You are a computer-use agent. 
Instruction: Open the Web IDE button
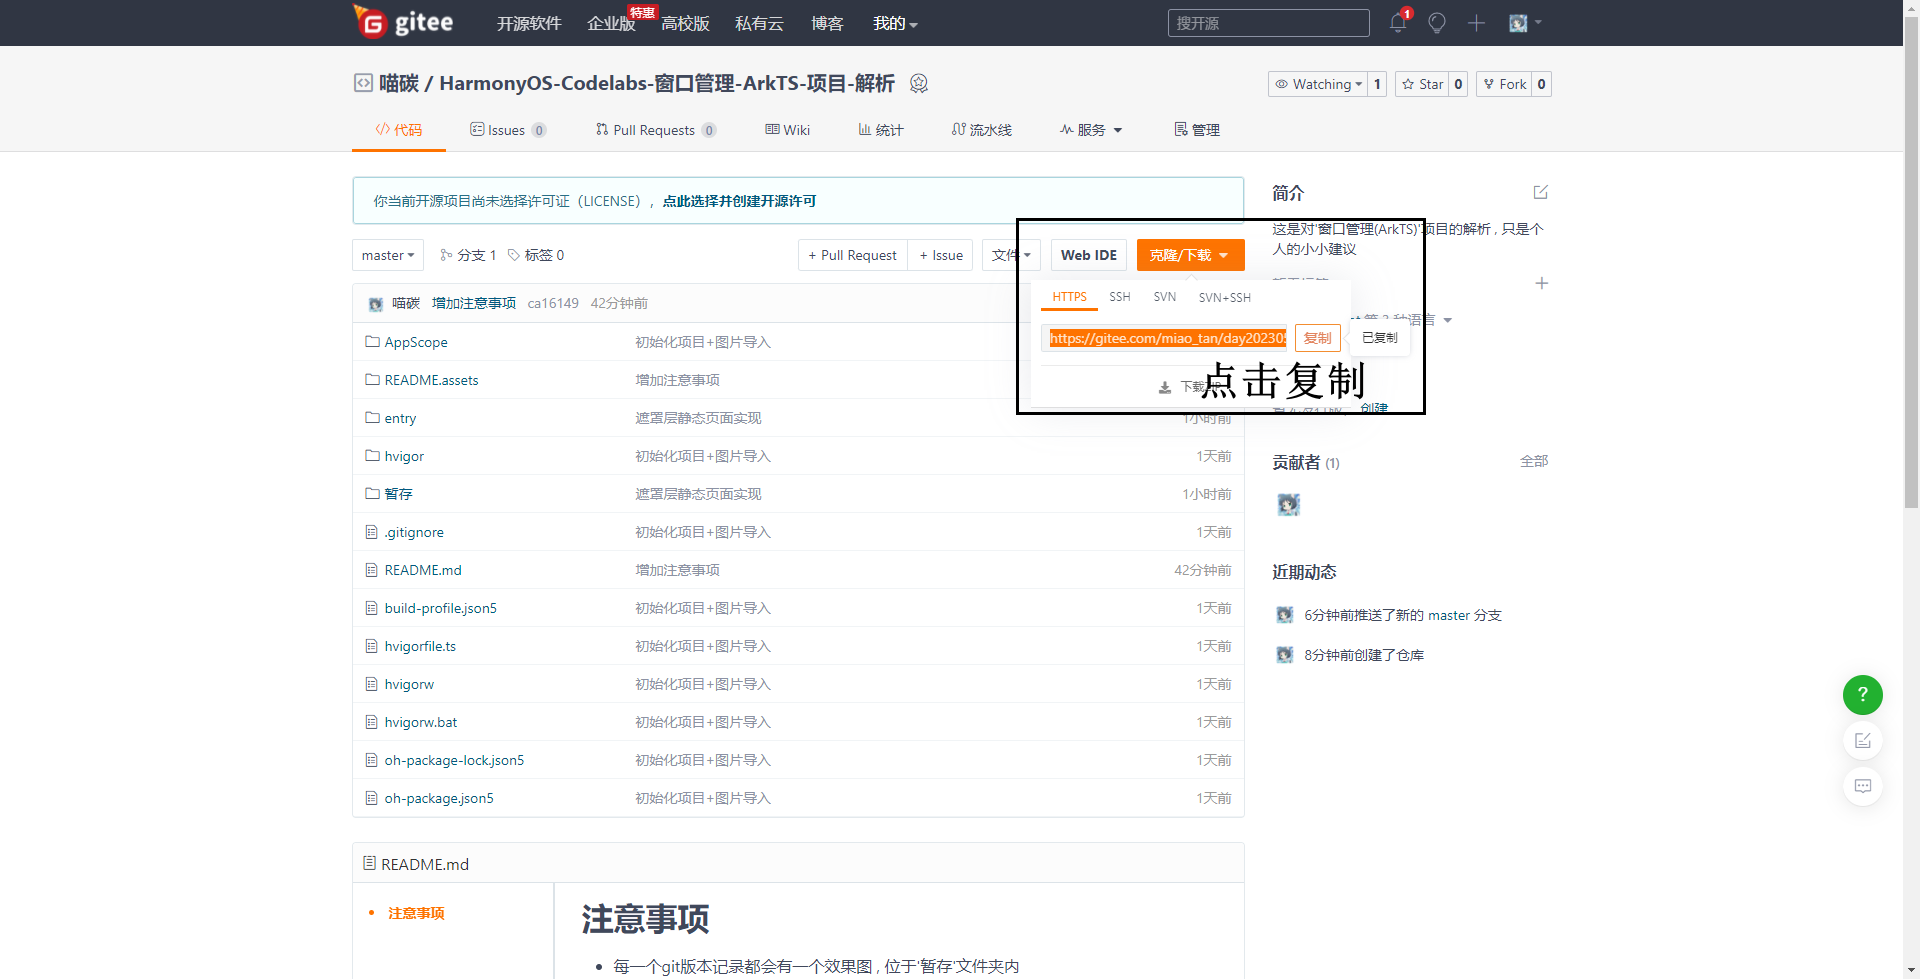click(x=1088, y=255)
